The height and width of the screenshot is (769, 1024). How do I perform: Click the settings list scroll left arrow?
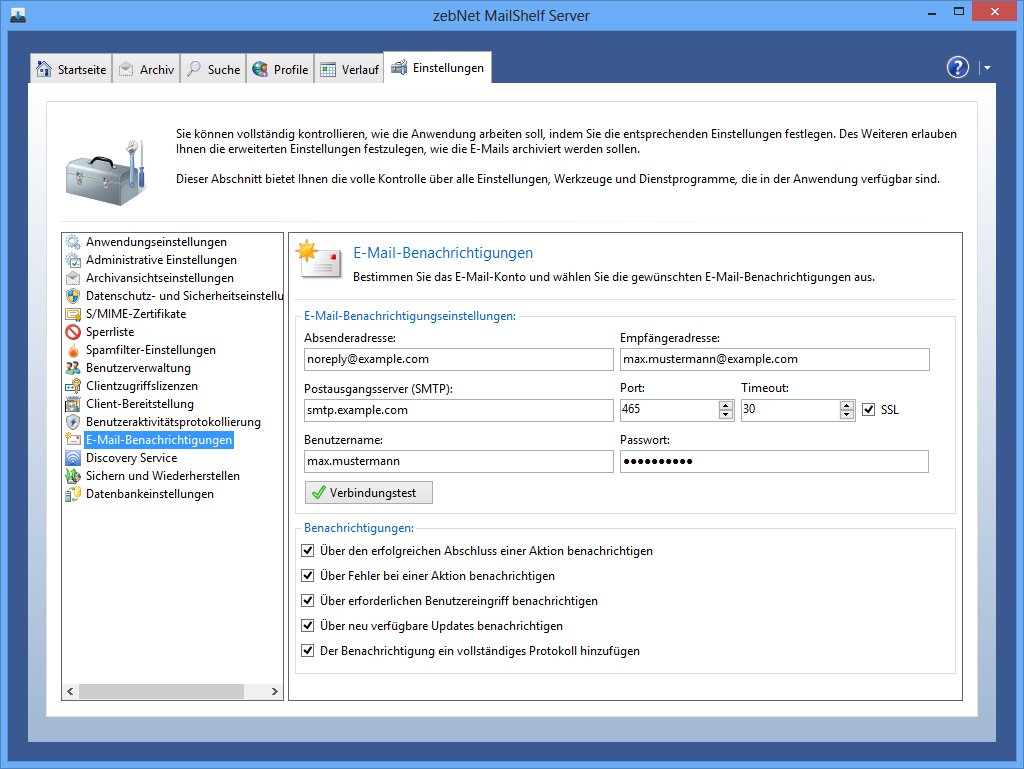(x=71, y=691)
